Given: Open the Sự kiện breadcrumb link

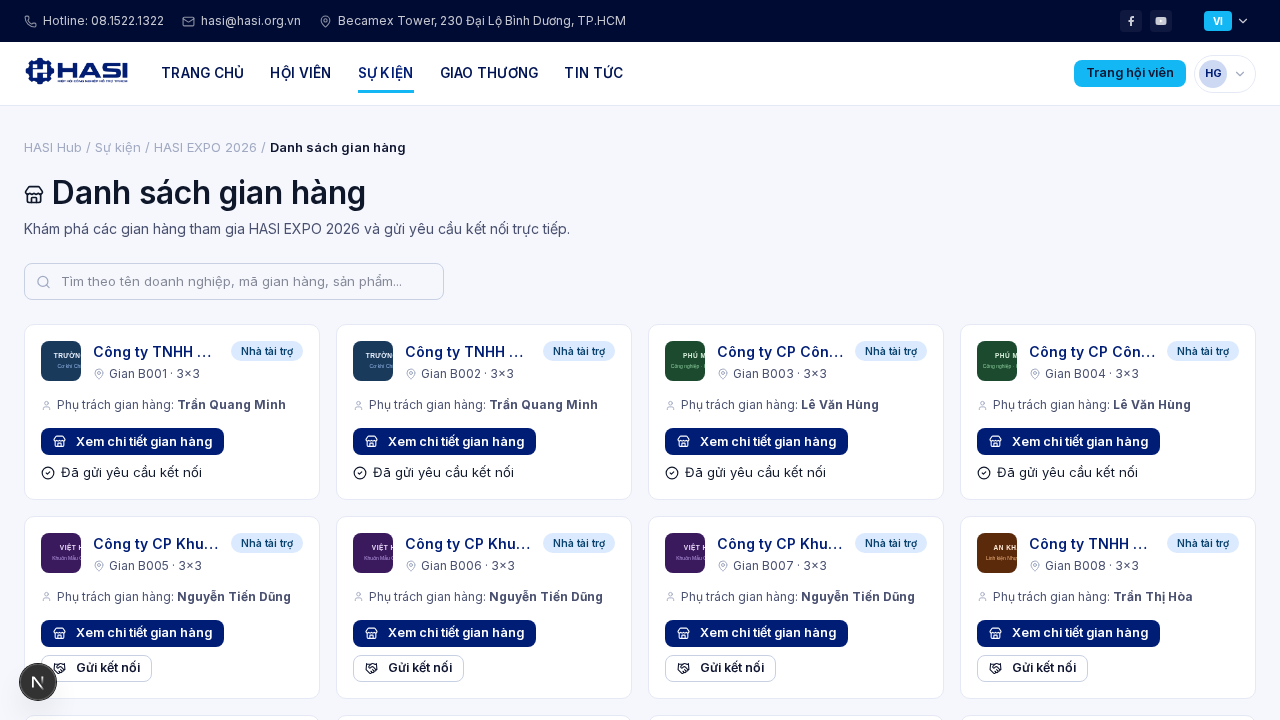Looking at the screenshot, I should coord(118,147).
